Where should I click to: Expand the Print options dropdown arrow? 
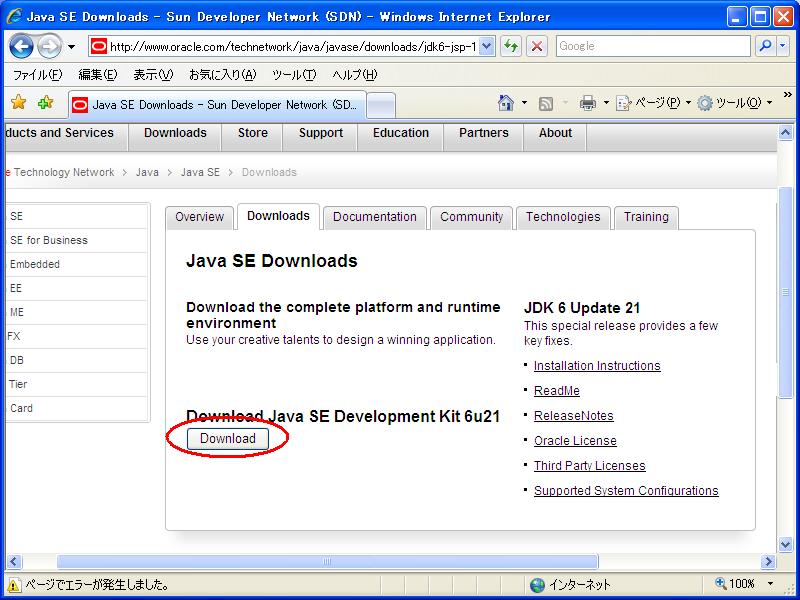(x=606, y=103)
